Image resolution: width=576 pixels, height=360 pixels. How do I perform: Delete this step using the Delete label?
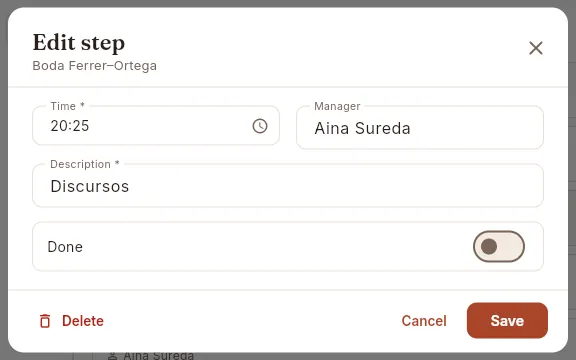pos(83,321)
